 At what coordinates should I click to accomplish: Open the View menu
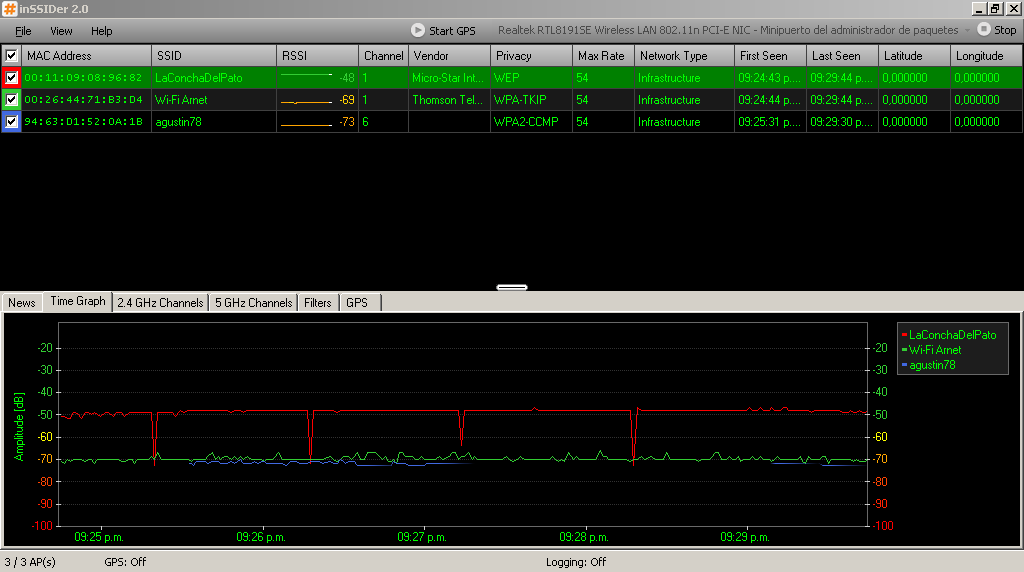[61, 31]
